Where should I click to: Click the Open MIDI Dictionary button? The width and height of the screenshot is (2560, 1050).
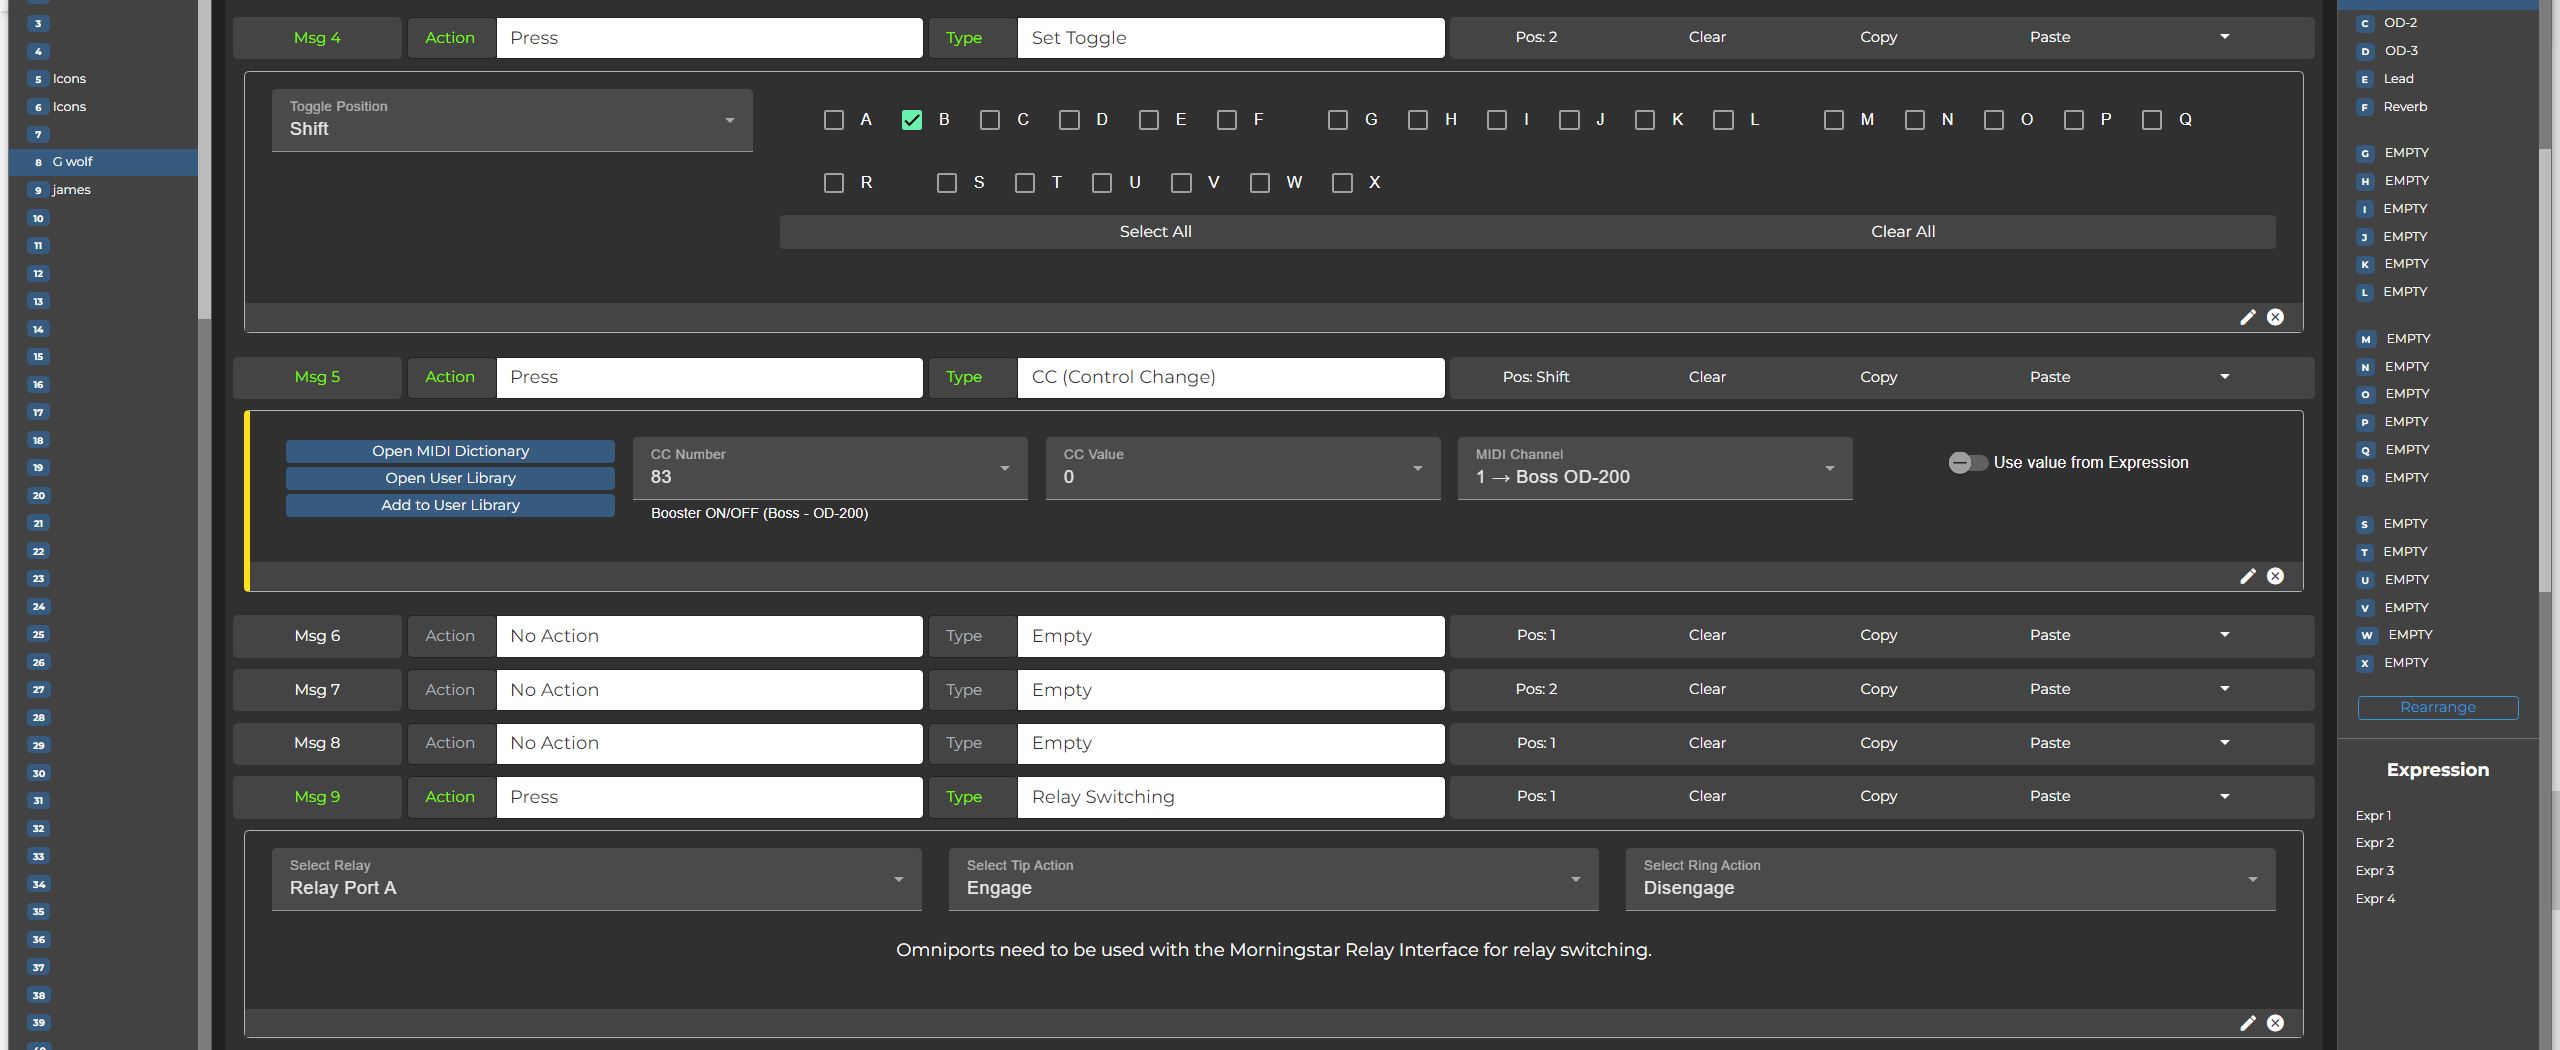pyautogui.click(x=450, y=451)
